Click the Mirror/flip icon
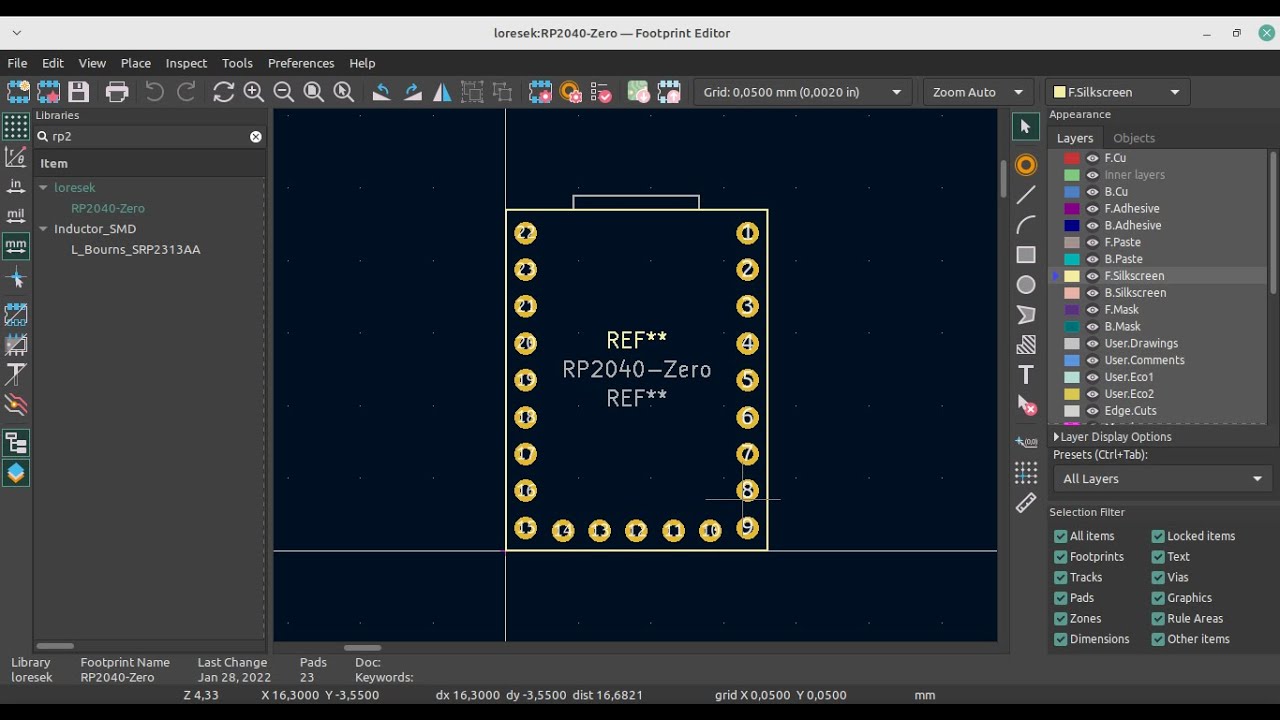The height and width of the screenshot is (720, 1280). (442, 92)
